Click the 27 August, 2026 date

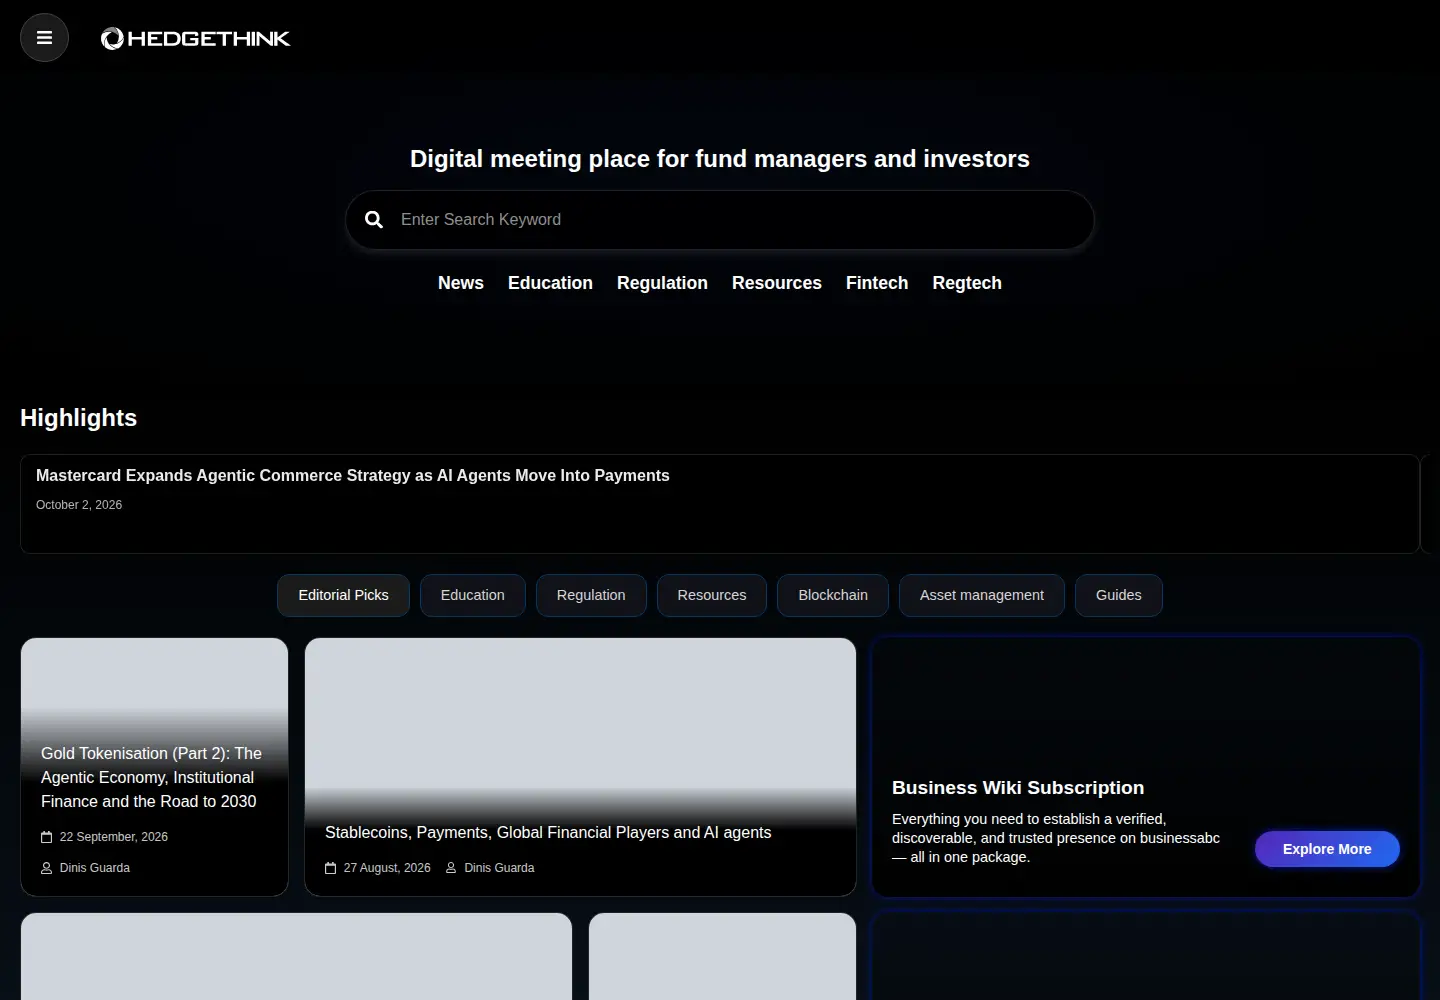pyautogui.click(x=387, y=868)
